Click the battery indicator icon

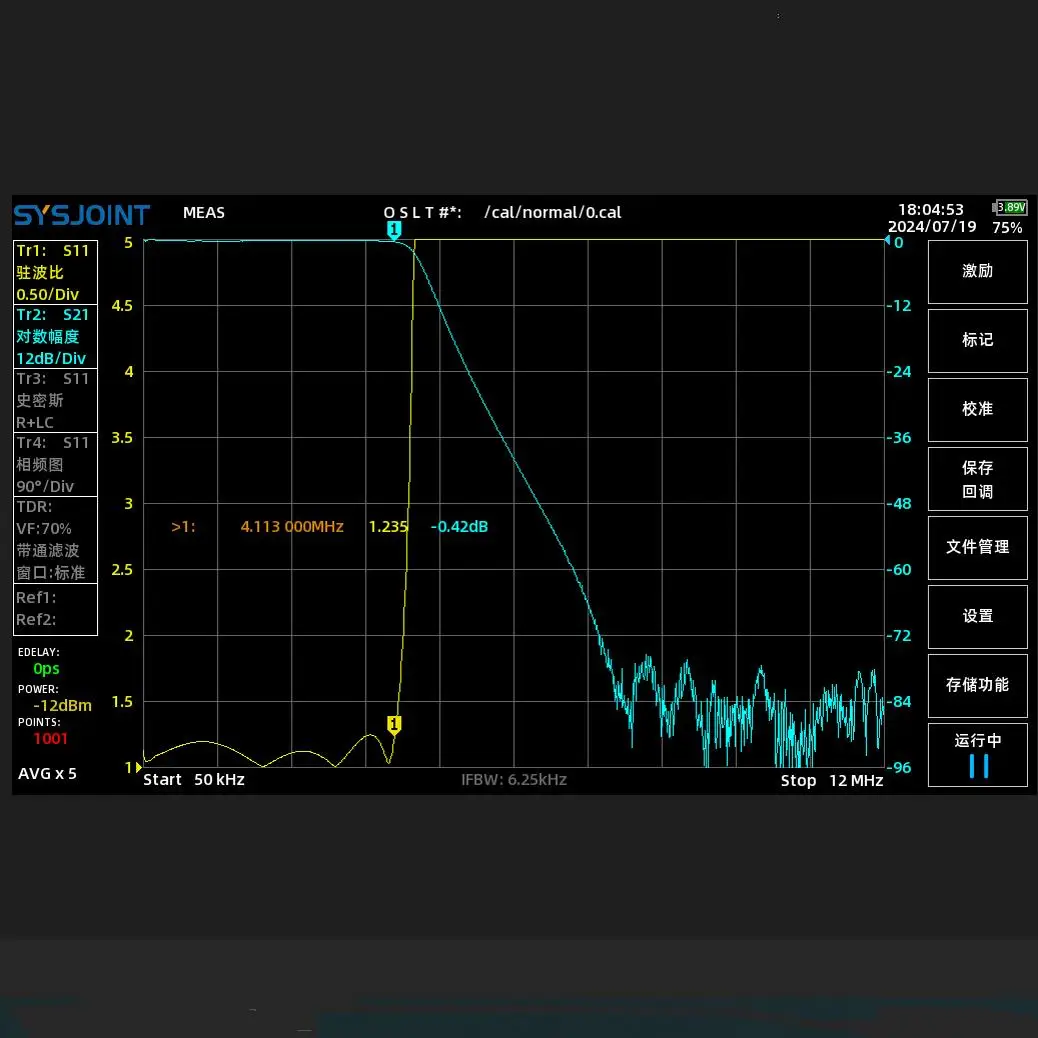(x=1009, y=208)
